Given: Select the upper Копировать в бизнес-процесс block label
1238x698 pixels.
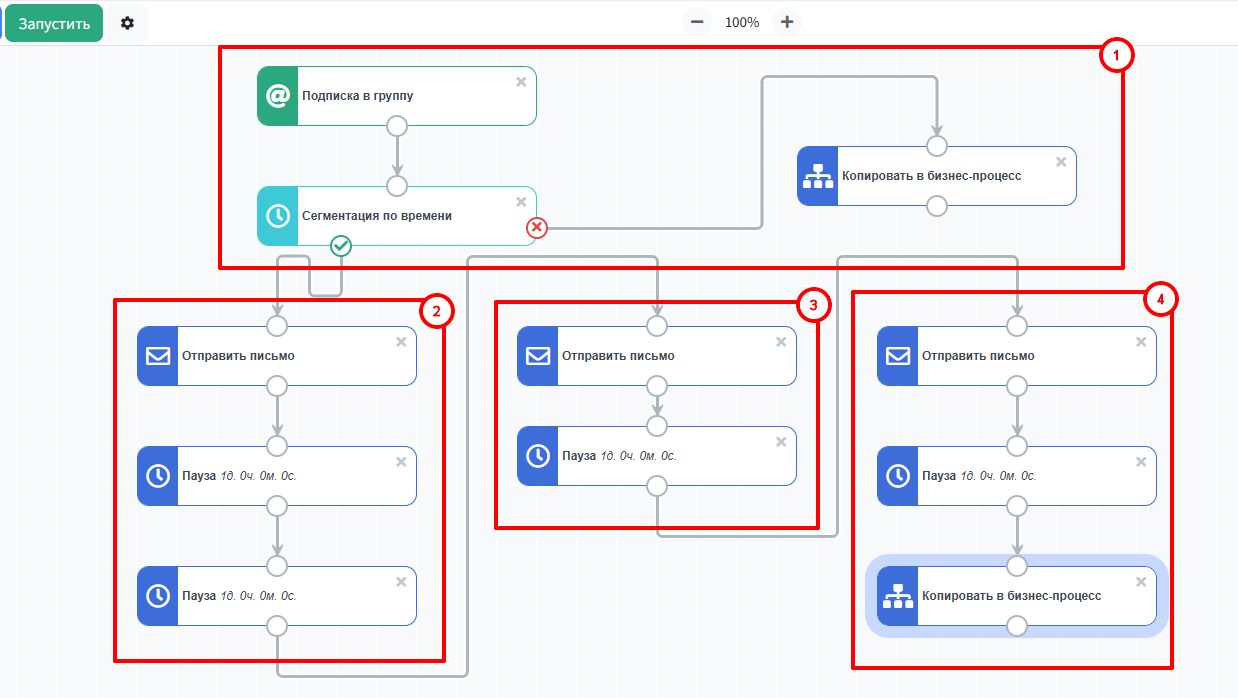Looking at the screenshot, I should tap(932, 176).
